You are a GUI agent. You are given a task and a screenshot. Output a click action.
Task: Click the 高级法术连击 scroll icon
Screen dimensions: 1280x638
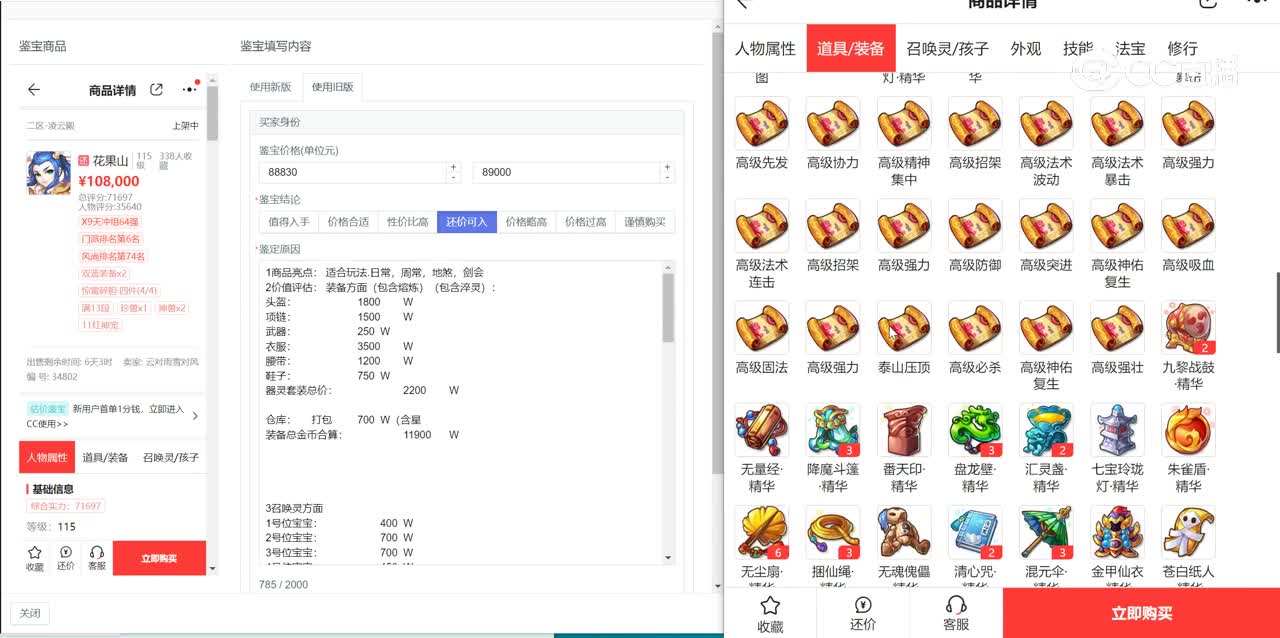tap(762, 226)
